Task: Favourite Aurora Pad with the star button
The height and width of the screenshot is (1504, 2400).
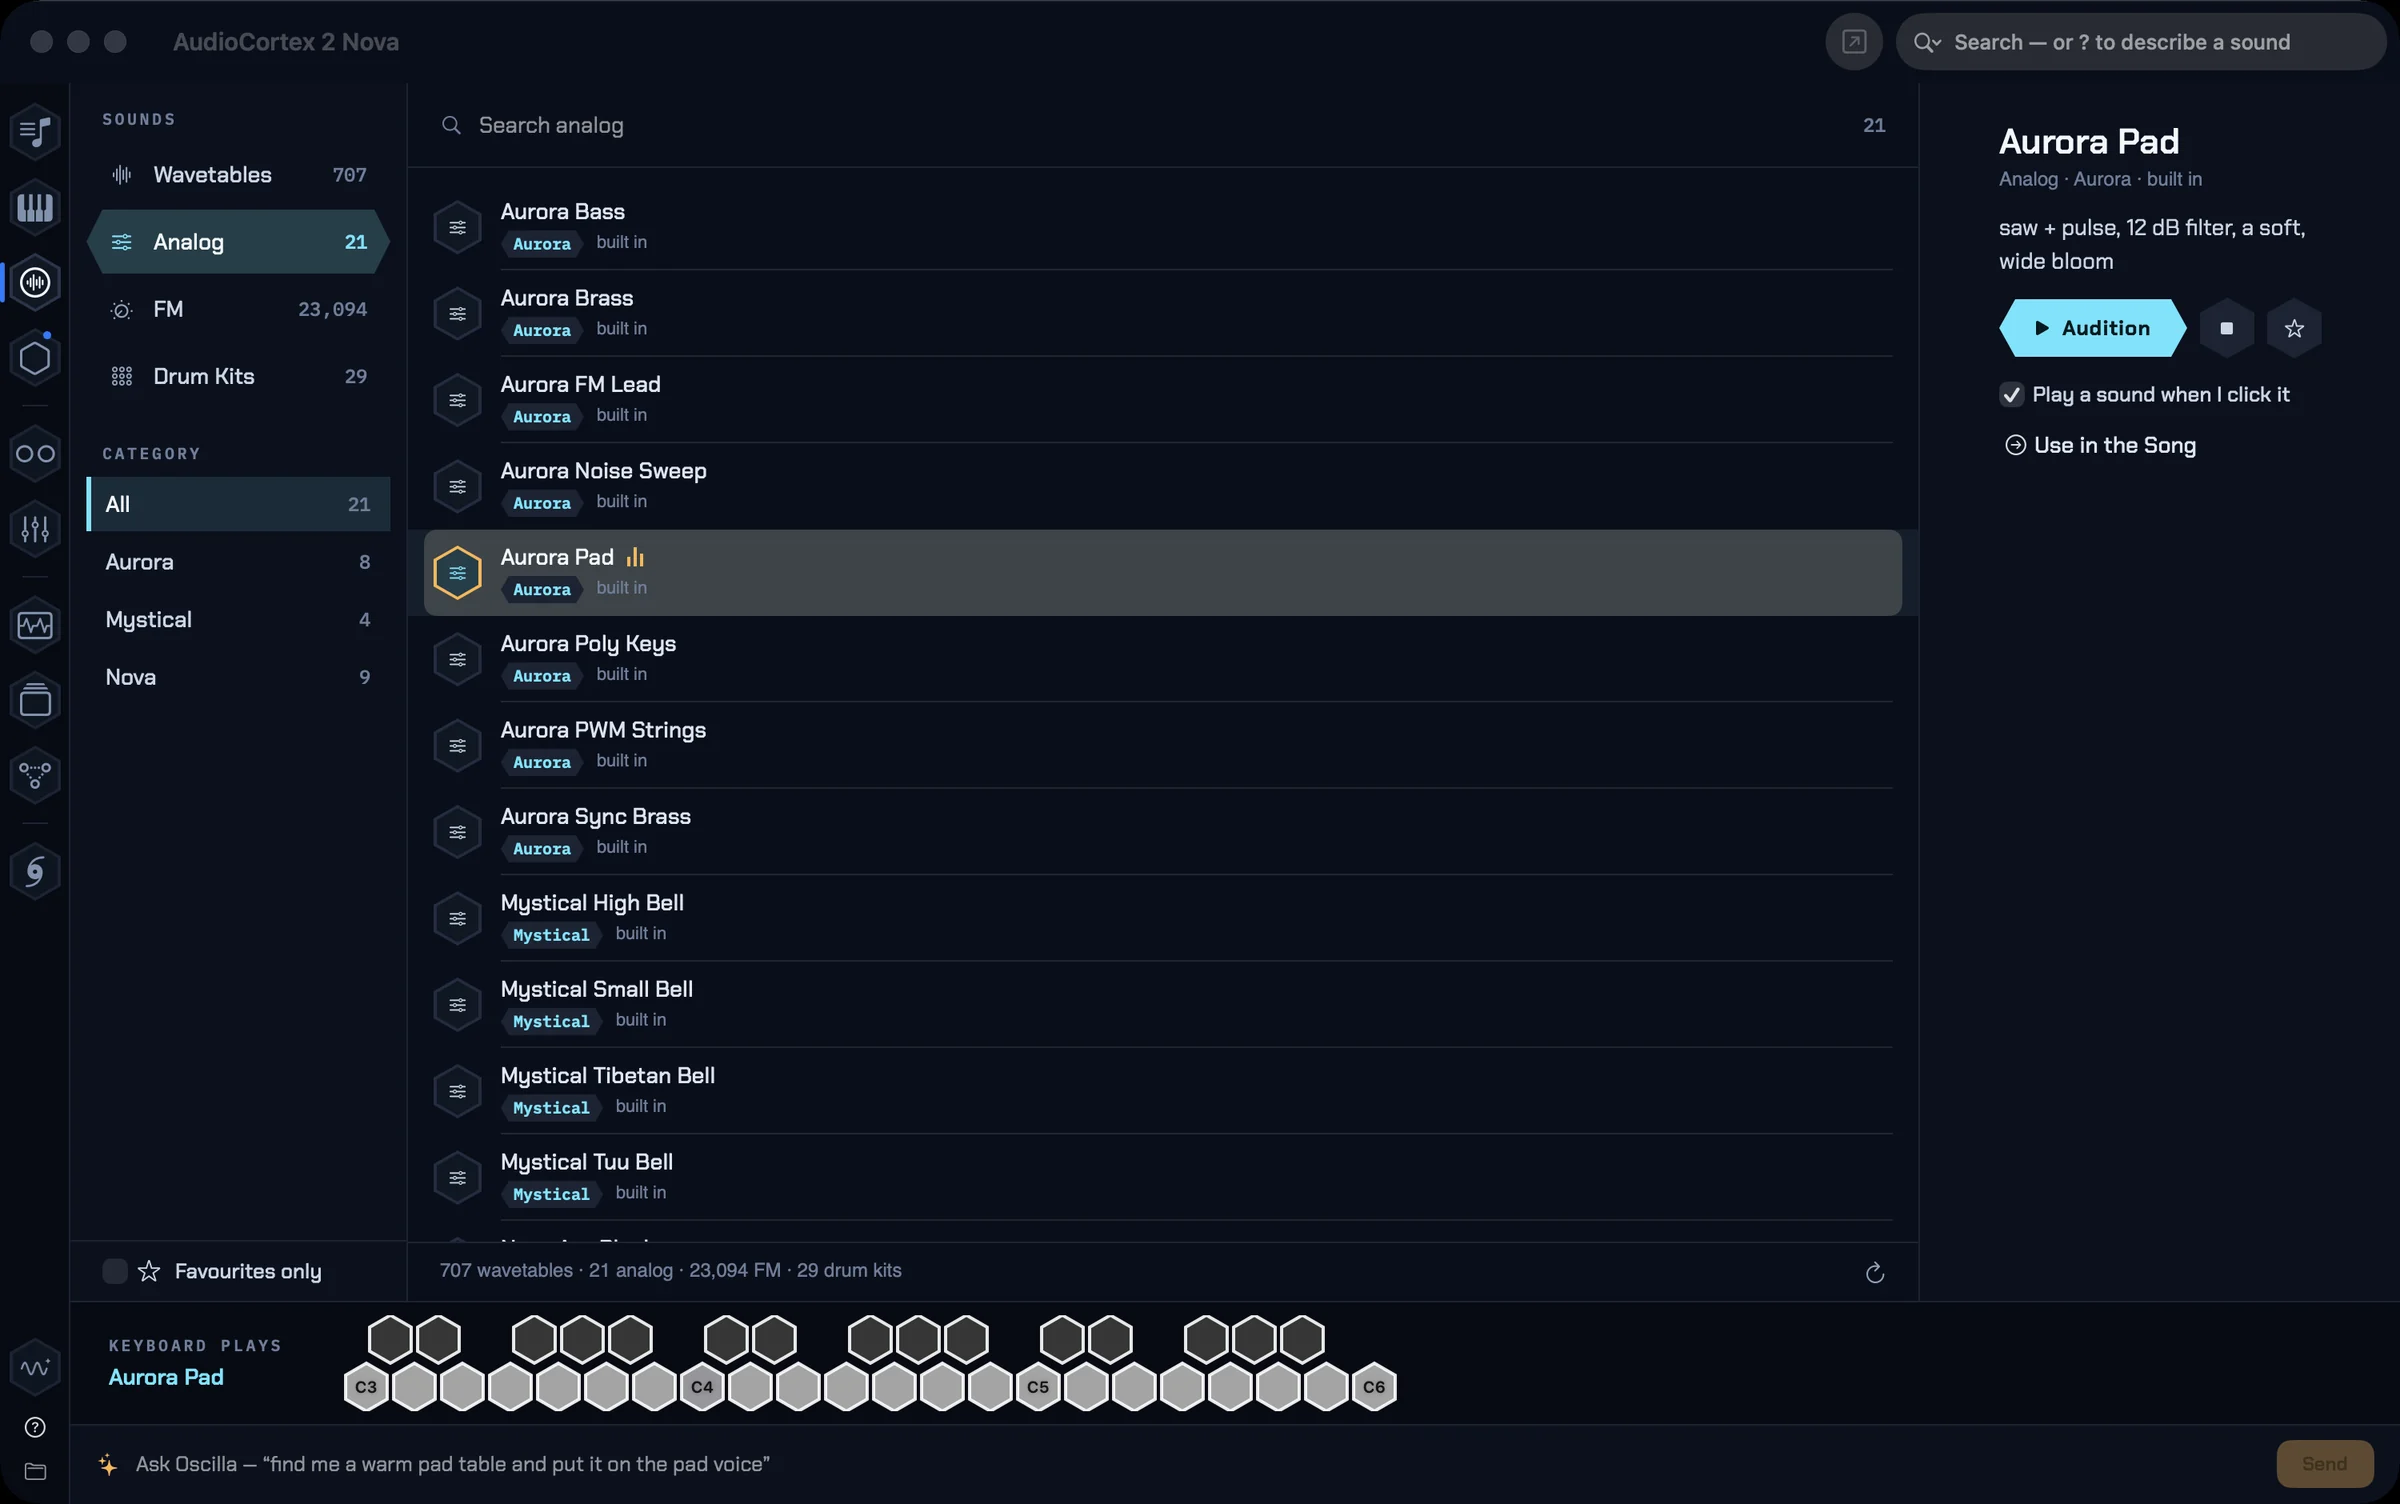Action: (2294, 328)
